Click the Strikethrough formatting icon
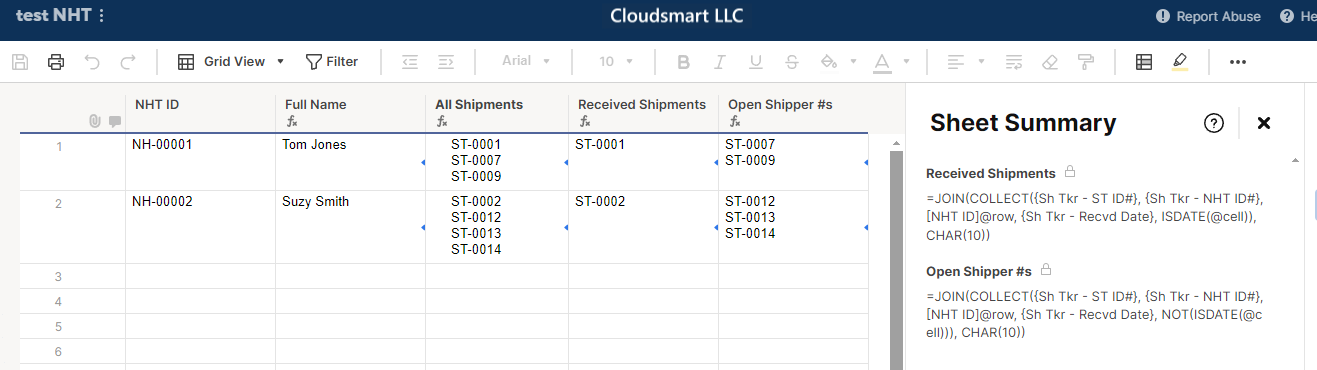 (x=792, y=62)
